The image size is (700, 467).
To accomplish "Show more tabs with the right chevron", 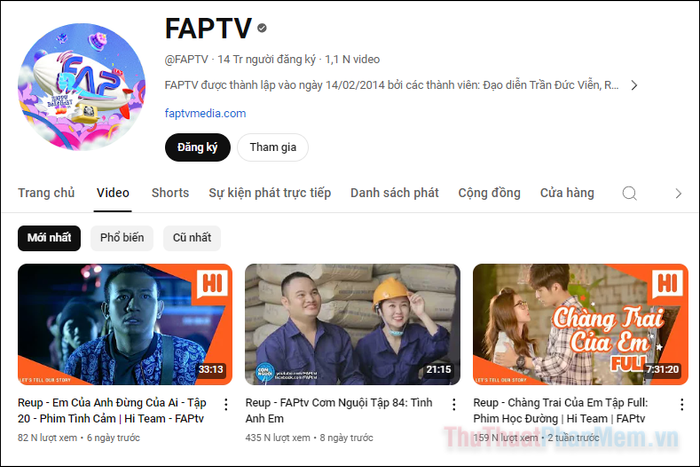I will coord(678,193).
